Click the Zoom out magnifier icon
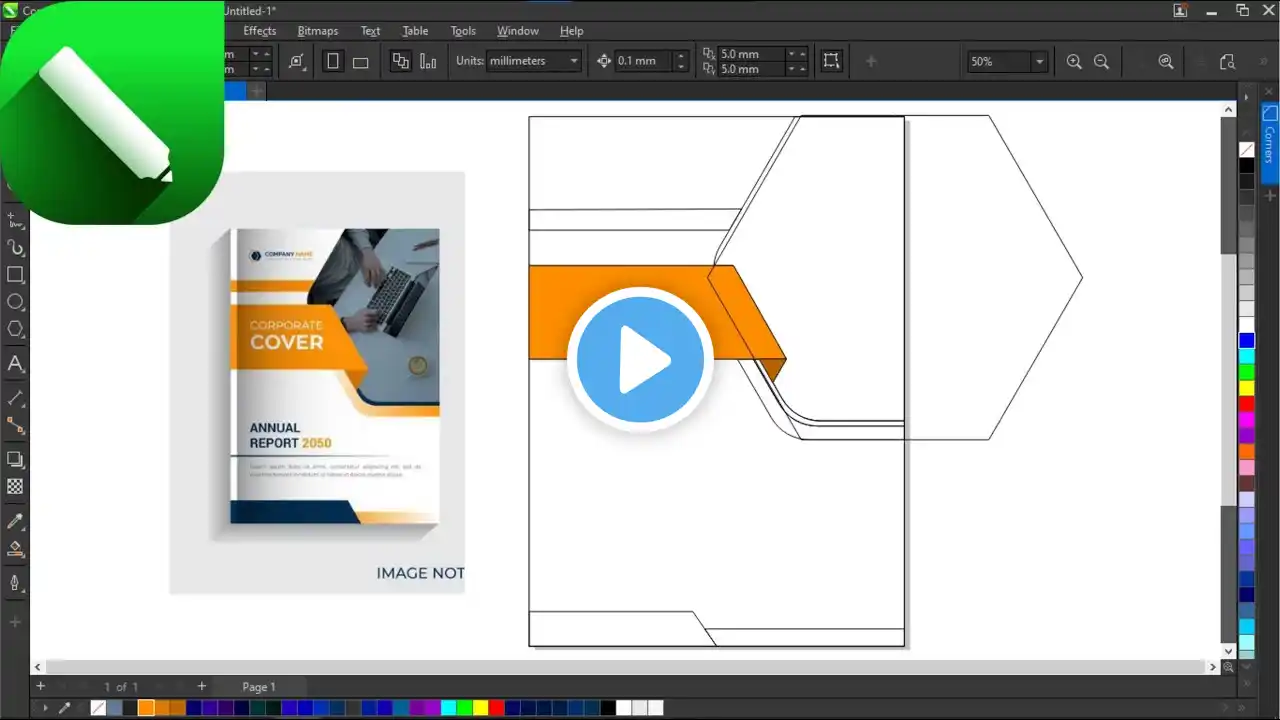 (1101, 62)
